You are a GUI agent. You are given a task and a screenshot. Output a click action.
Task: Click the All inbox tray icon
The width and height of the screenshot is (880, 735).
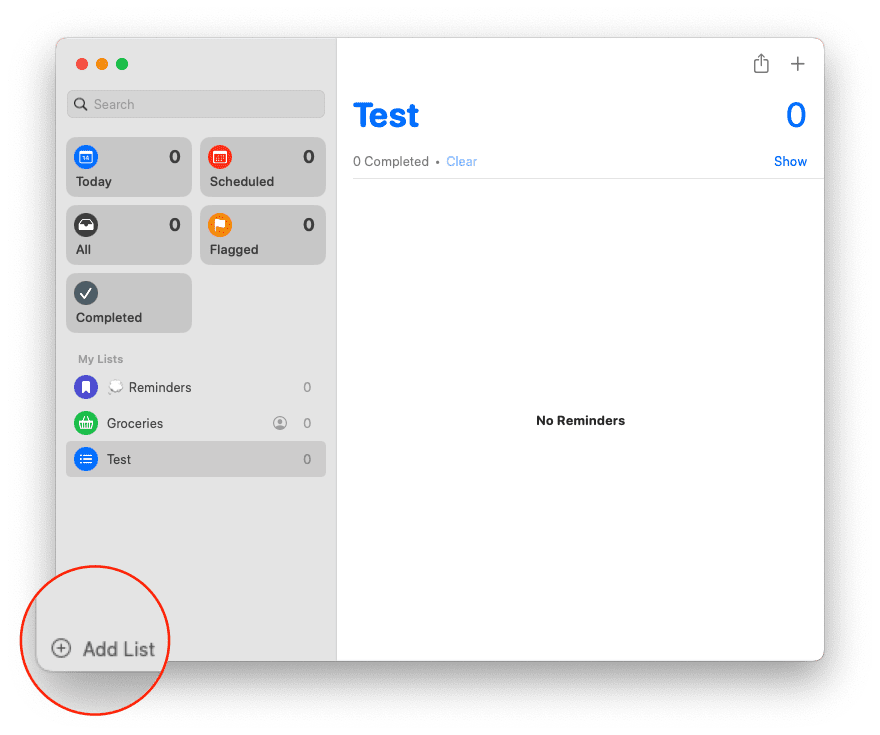point(86,225)
